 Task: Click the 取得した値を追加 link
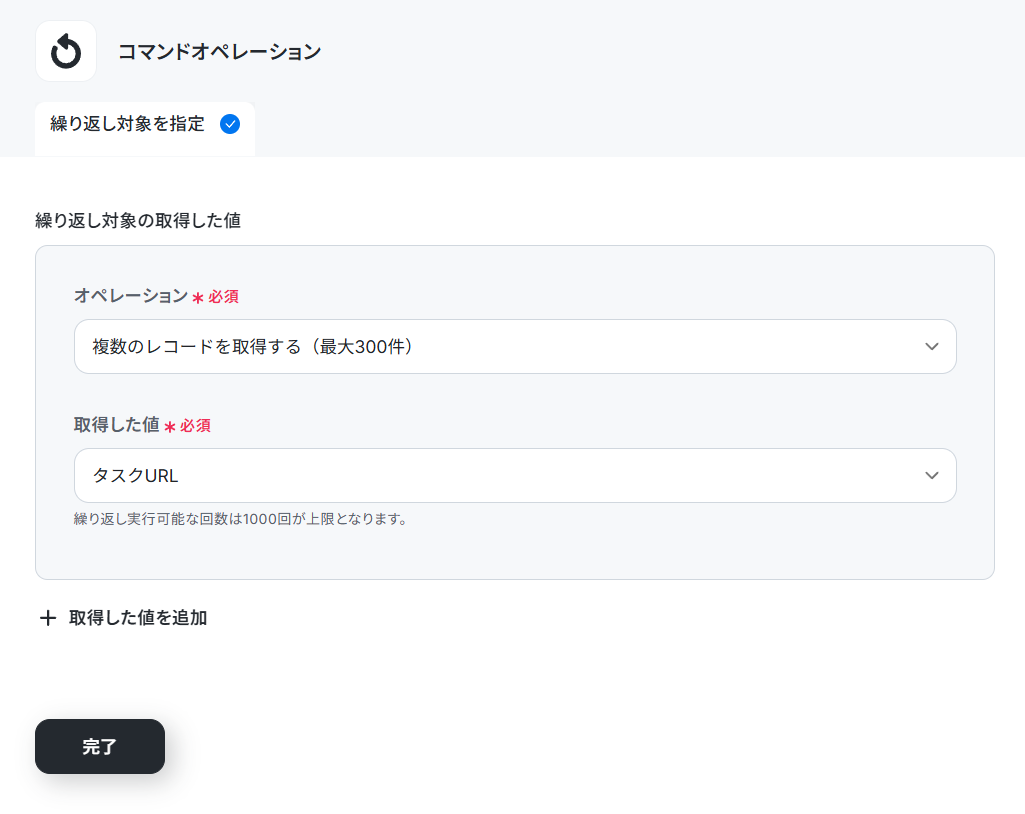point(138,618)
